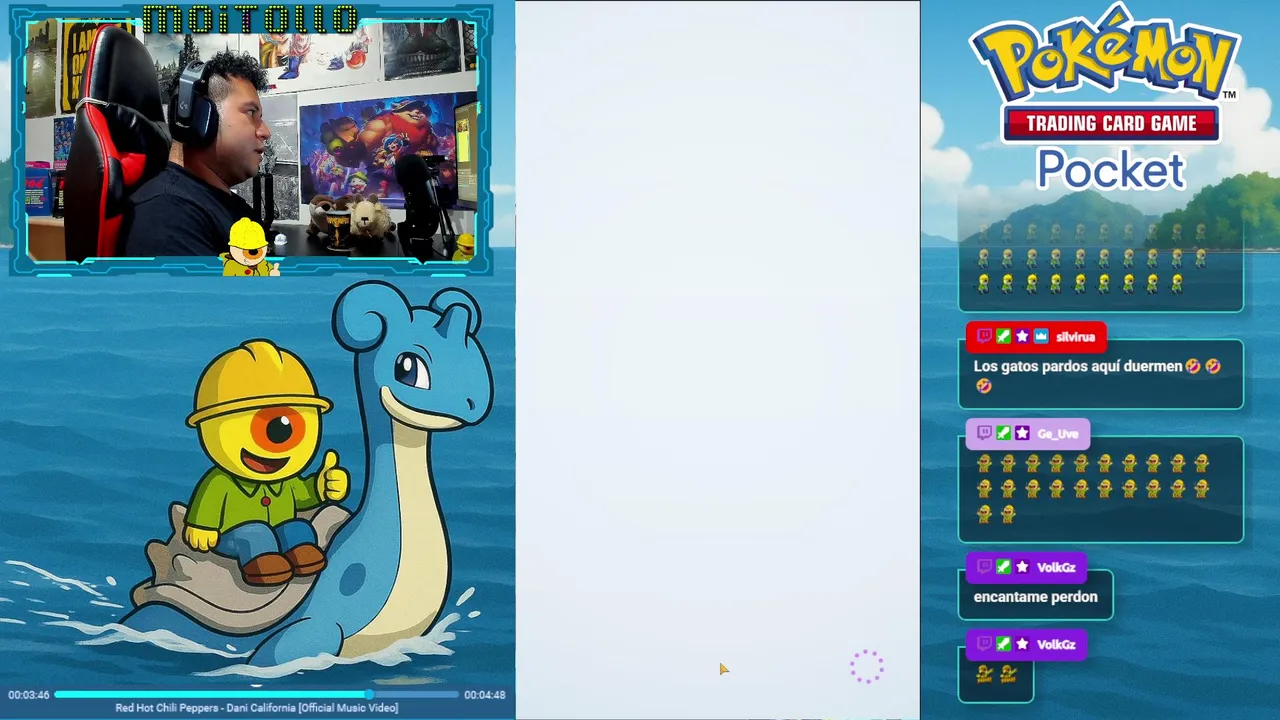Click the star badge next to Ge_Uve

[x=1022, y=433]
